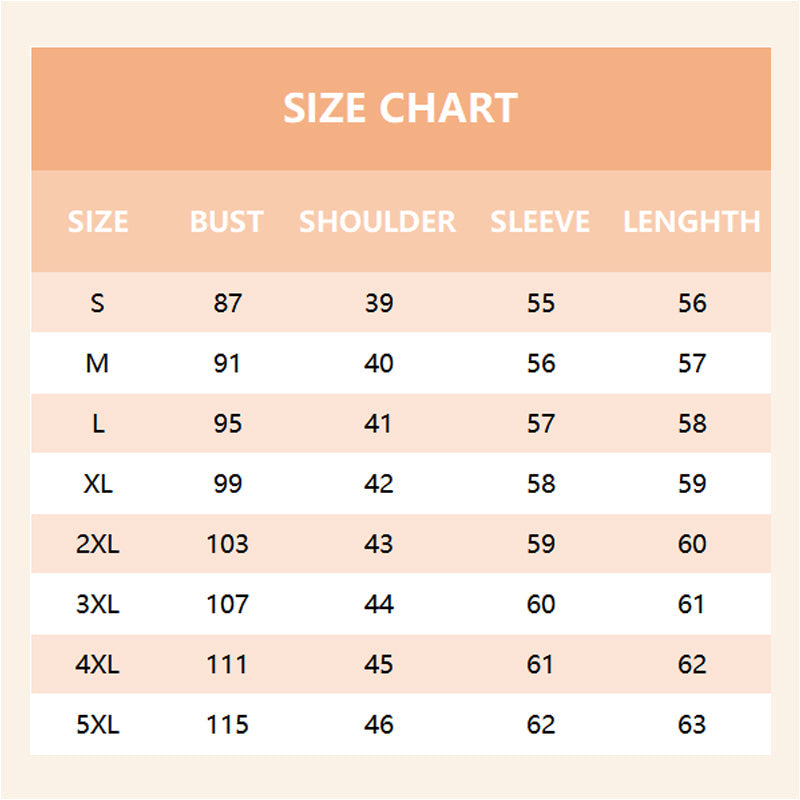This screenshot has width=800, height=800.
Task: Select the 5XL size row label
Action: [x=97, y=724]
